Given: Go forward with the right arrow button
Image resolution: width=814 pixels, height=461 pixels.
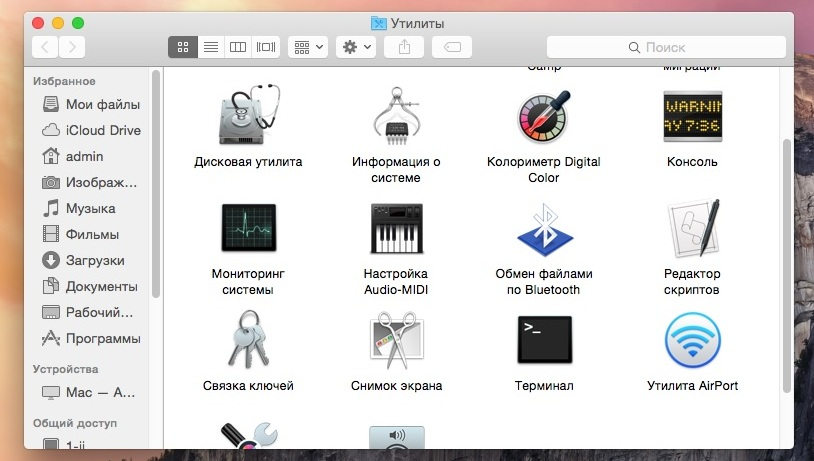Looking at the screenshot, I should pyautogui.click(x=72, y=47).
